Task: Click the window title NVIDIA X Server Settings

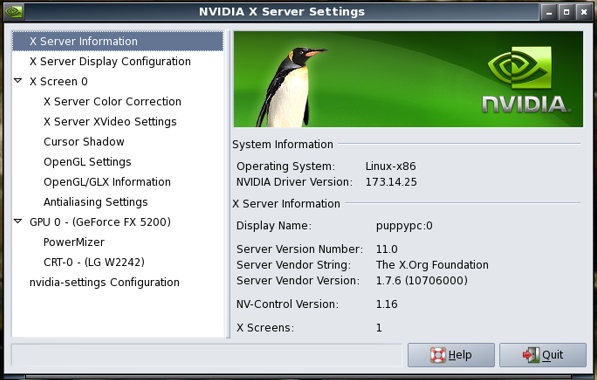Action: pyautogui.click(x=282, y=12)
